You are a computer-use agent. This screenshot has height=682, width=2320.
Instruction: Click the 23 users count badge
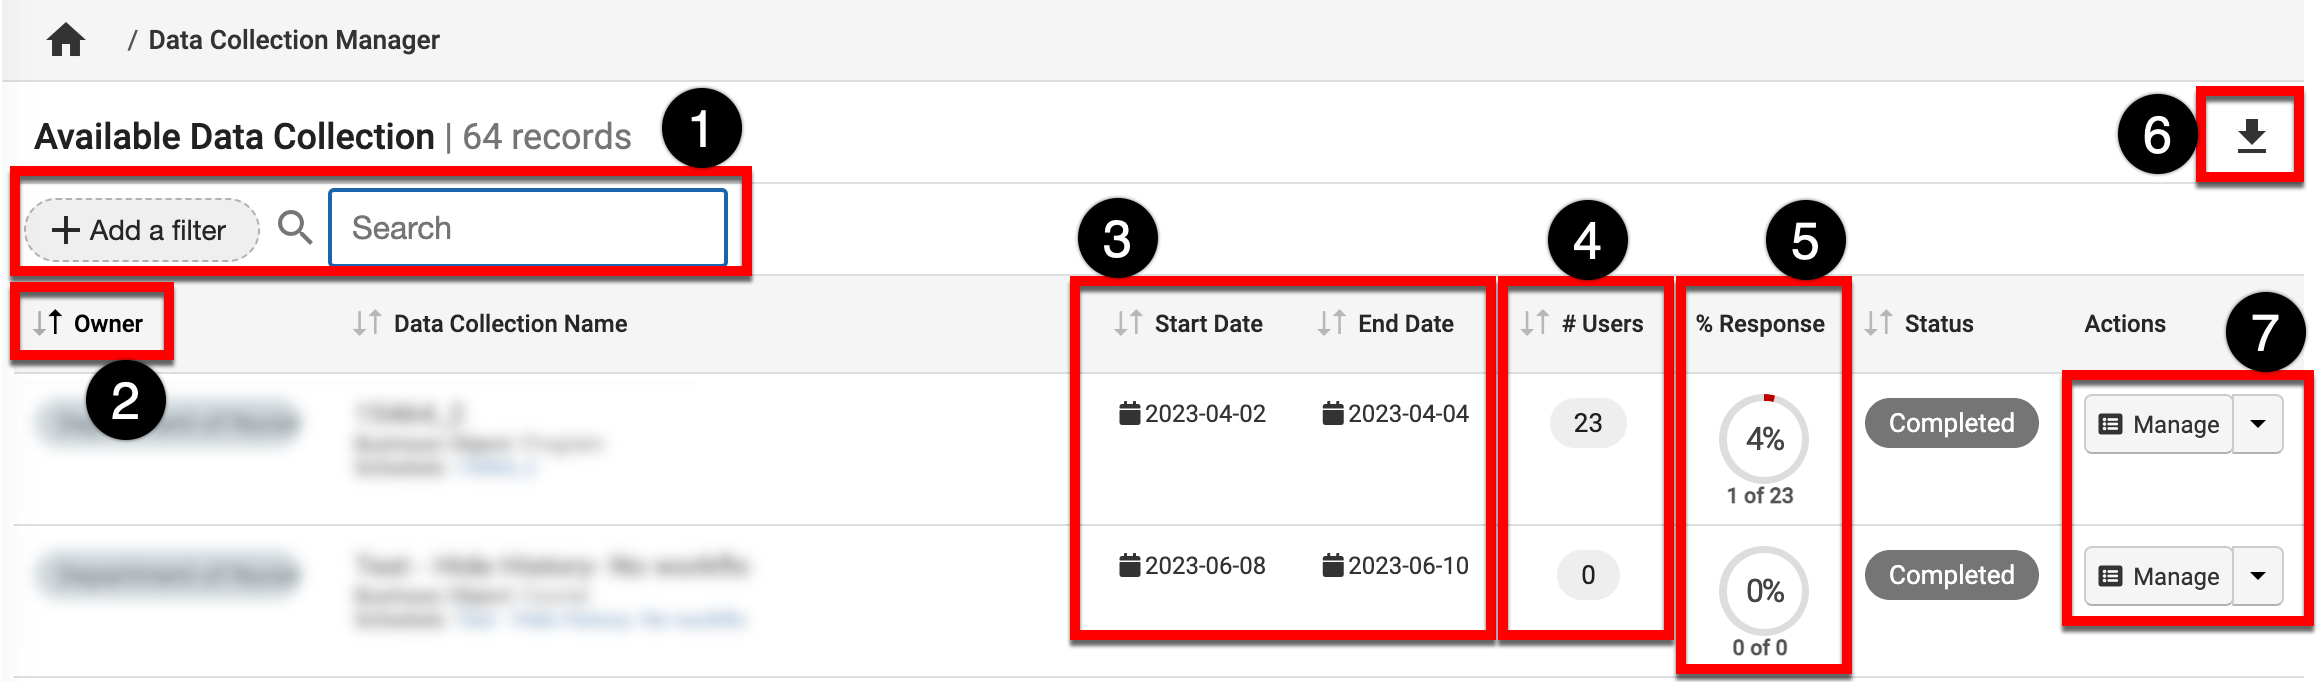[1587, 423]
